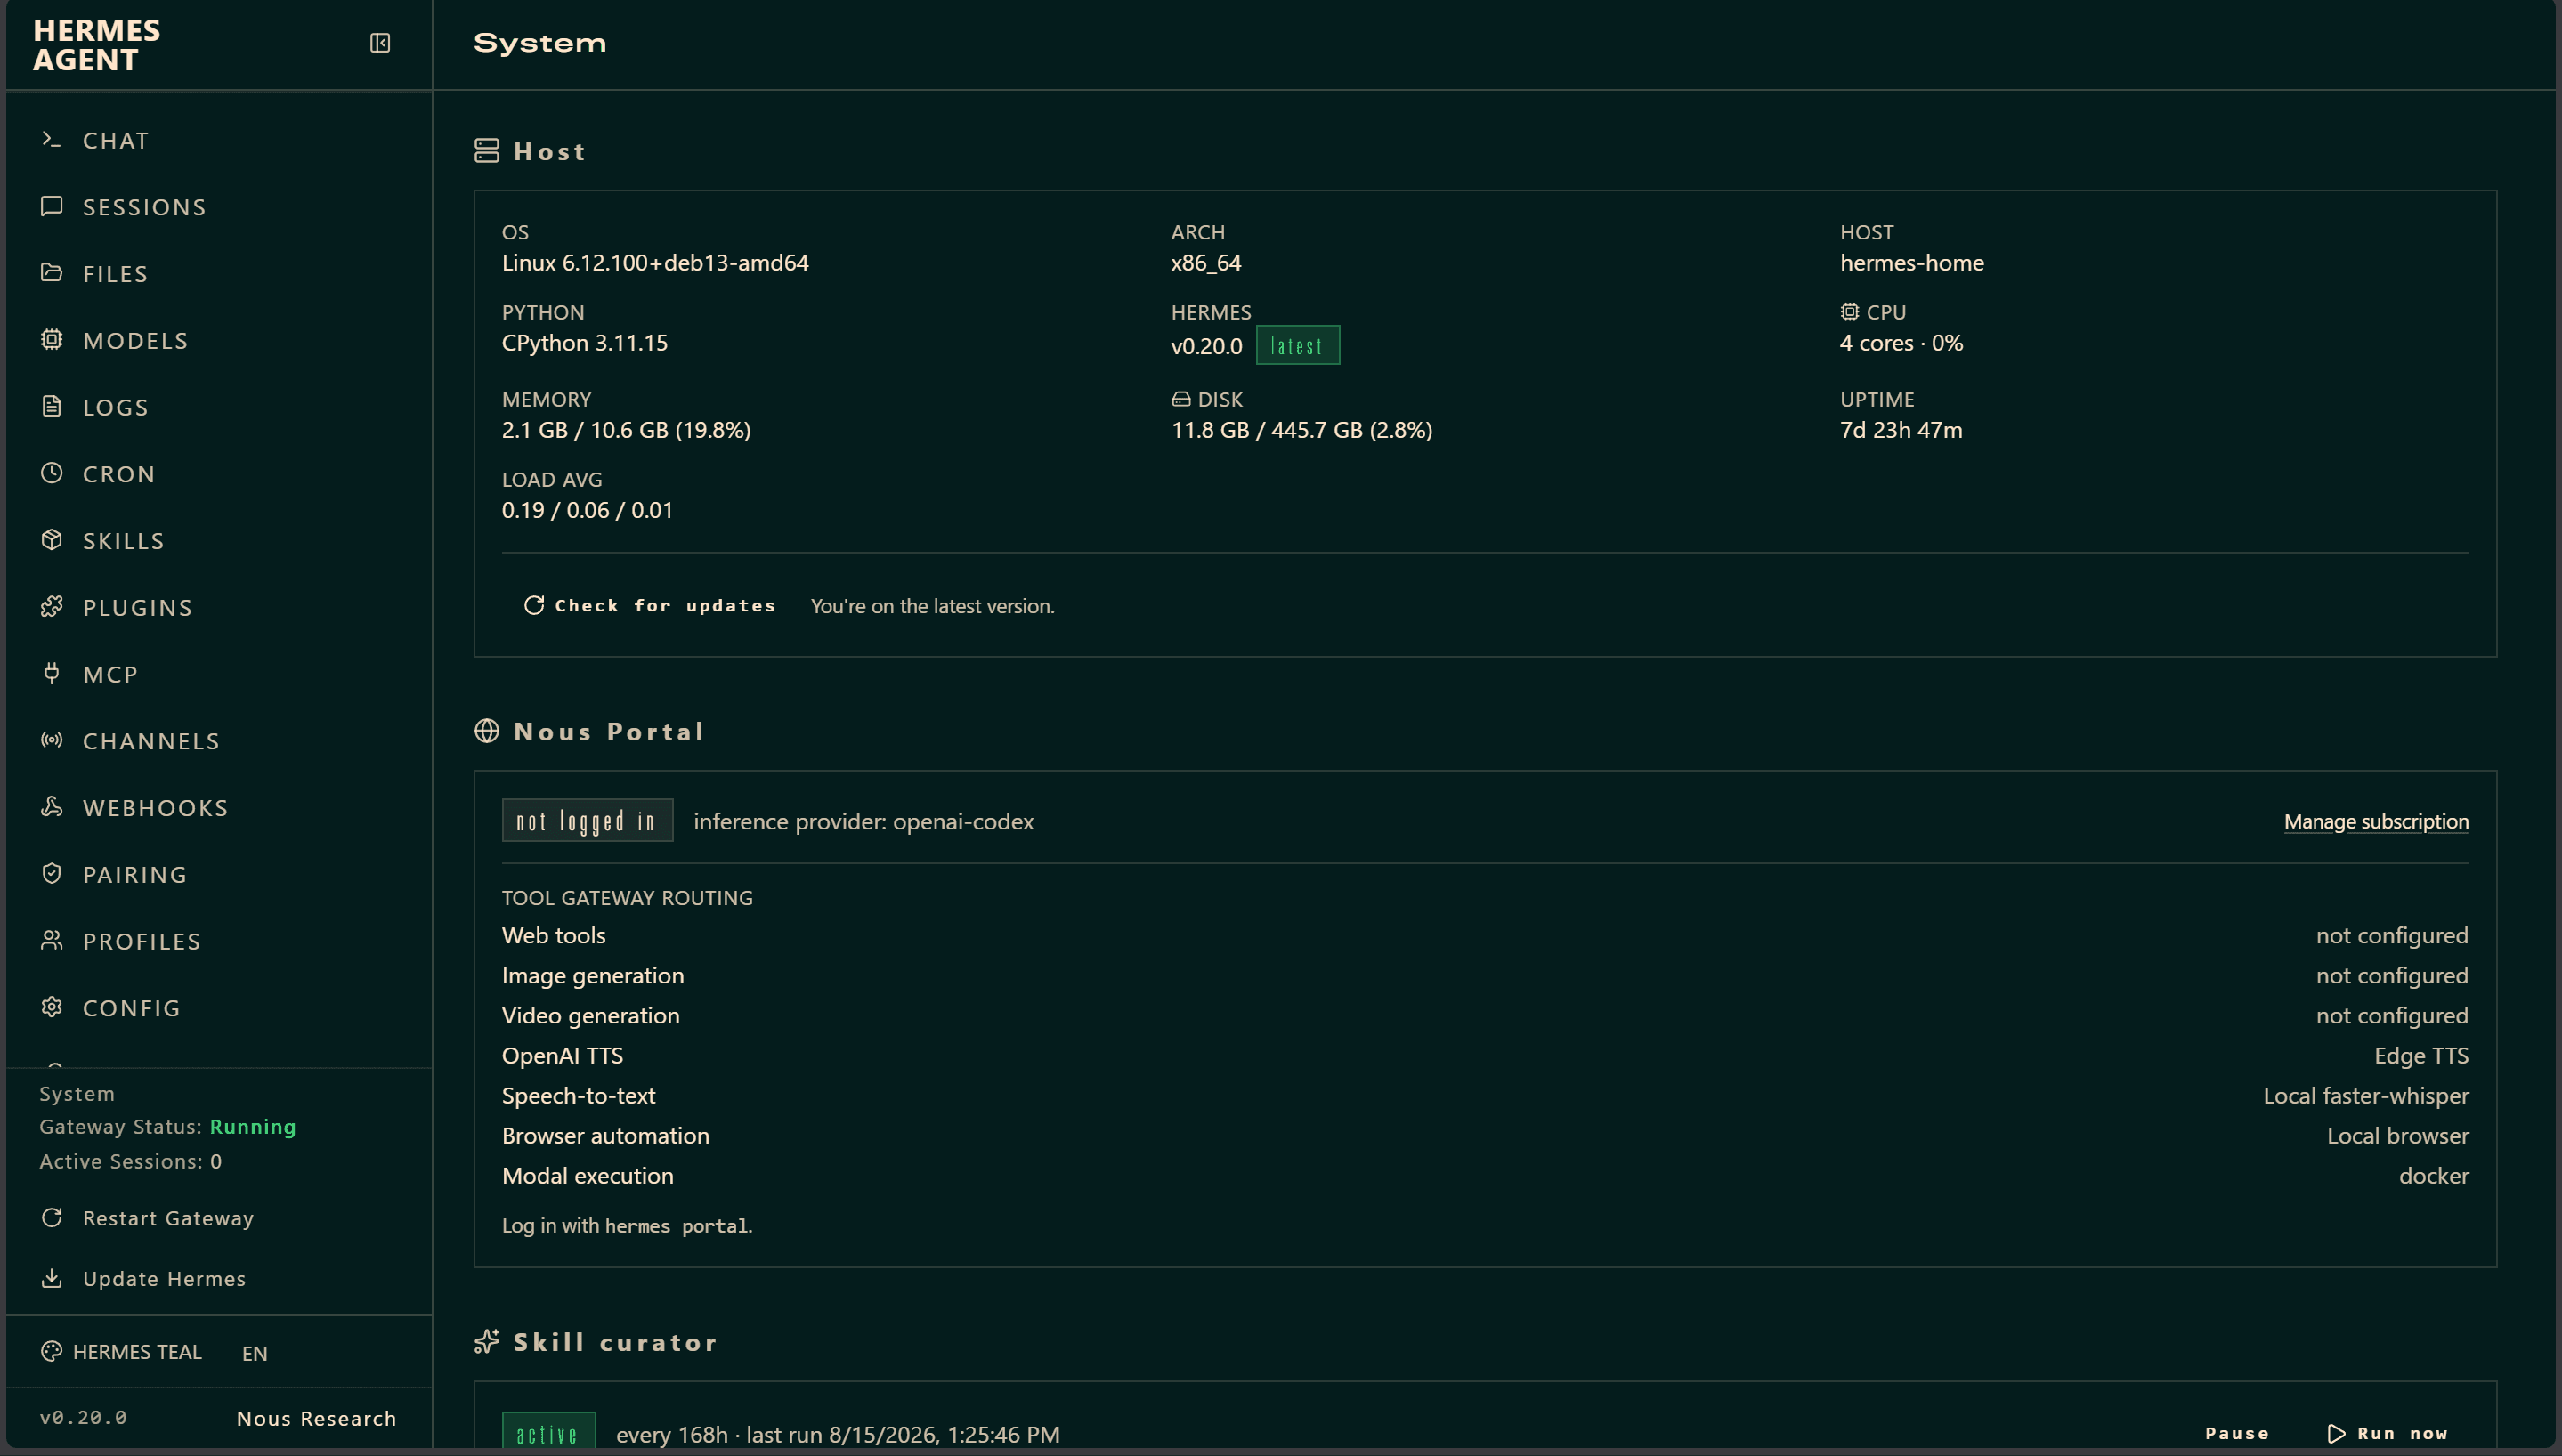
Task: Click hostname 'hermes-home'
Action: [x=1912, y=262]
